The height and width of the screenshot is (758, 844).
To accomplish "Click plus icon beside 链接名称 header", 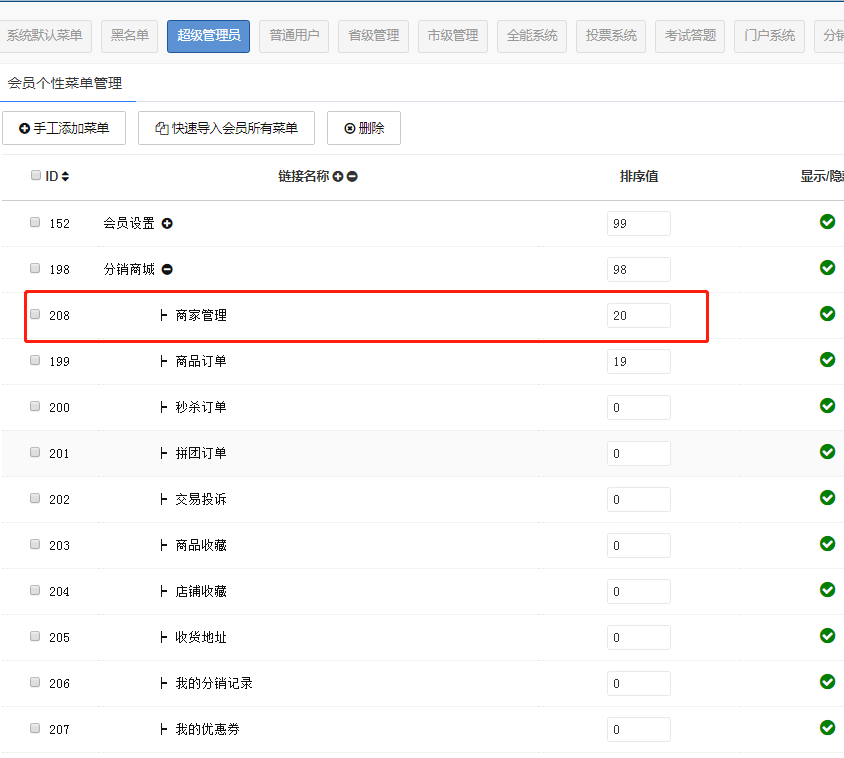I will coord(338,177).
